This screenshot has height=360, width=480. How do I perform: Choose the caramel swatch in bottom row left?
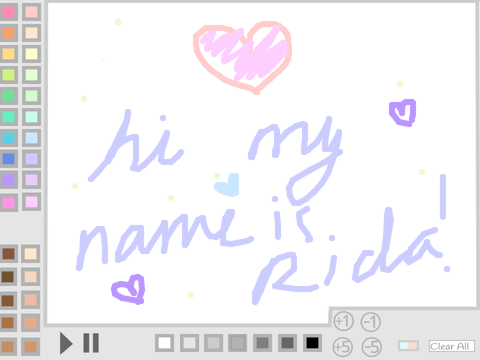(8, 346)
